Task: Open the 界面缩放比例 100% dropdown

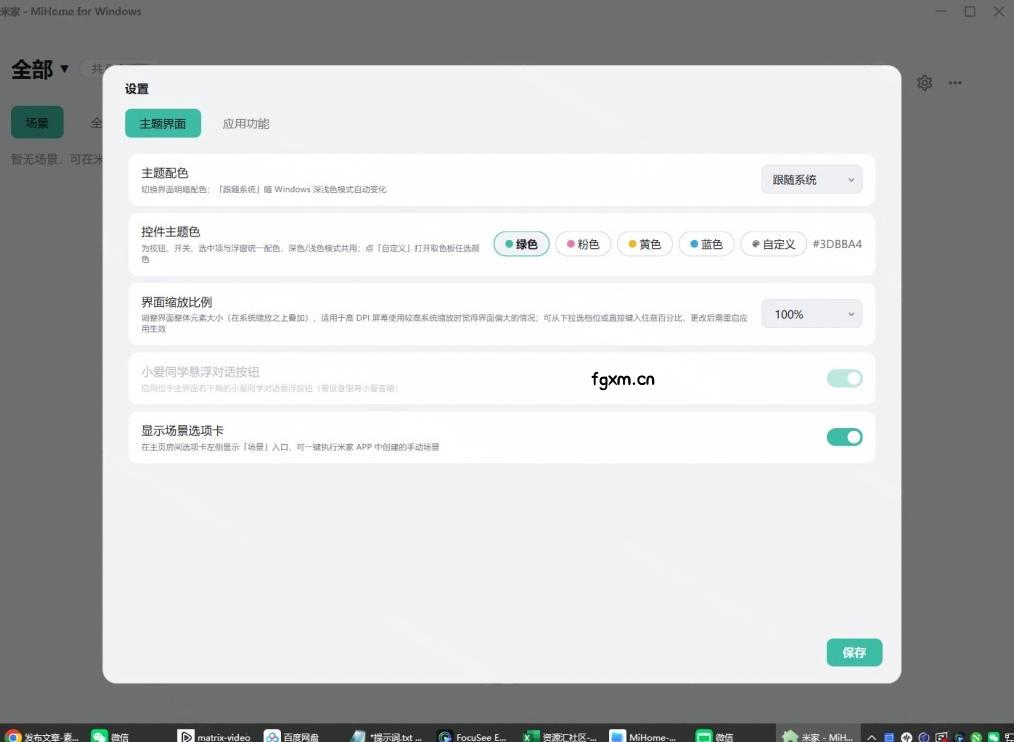Action: coord(812,314)
